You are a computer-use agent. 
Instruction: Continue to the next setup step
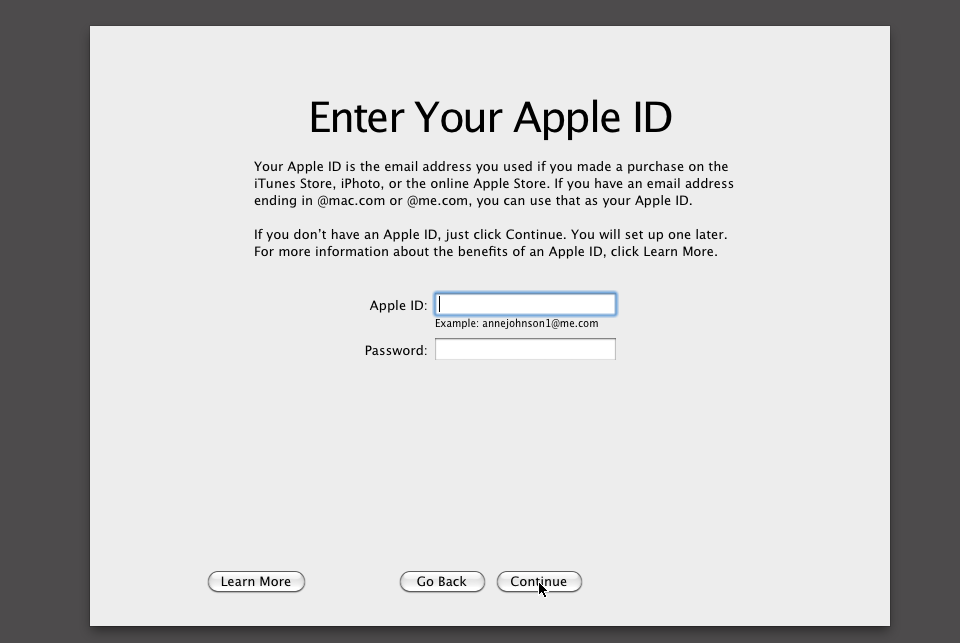tap(539, 581)
